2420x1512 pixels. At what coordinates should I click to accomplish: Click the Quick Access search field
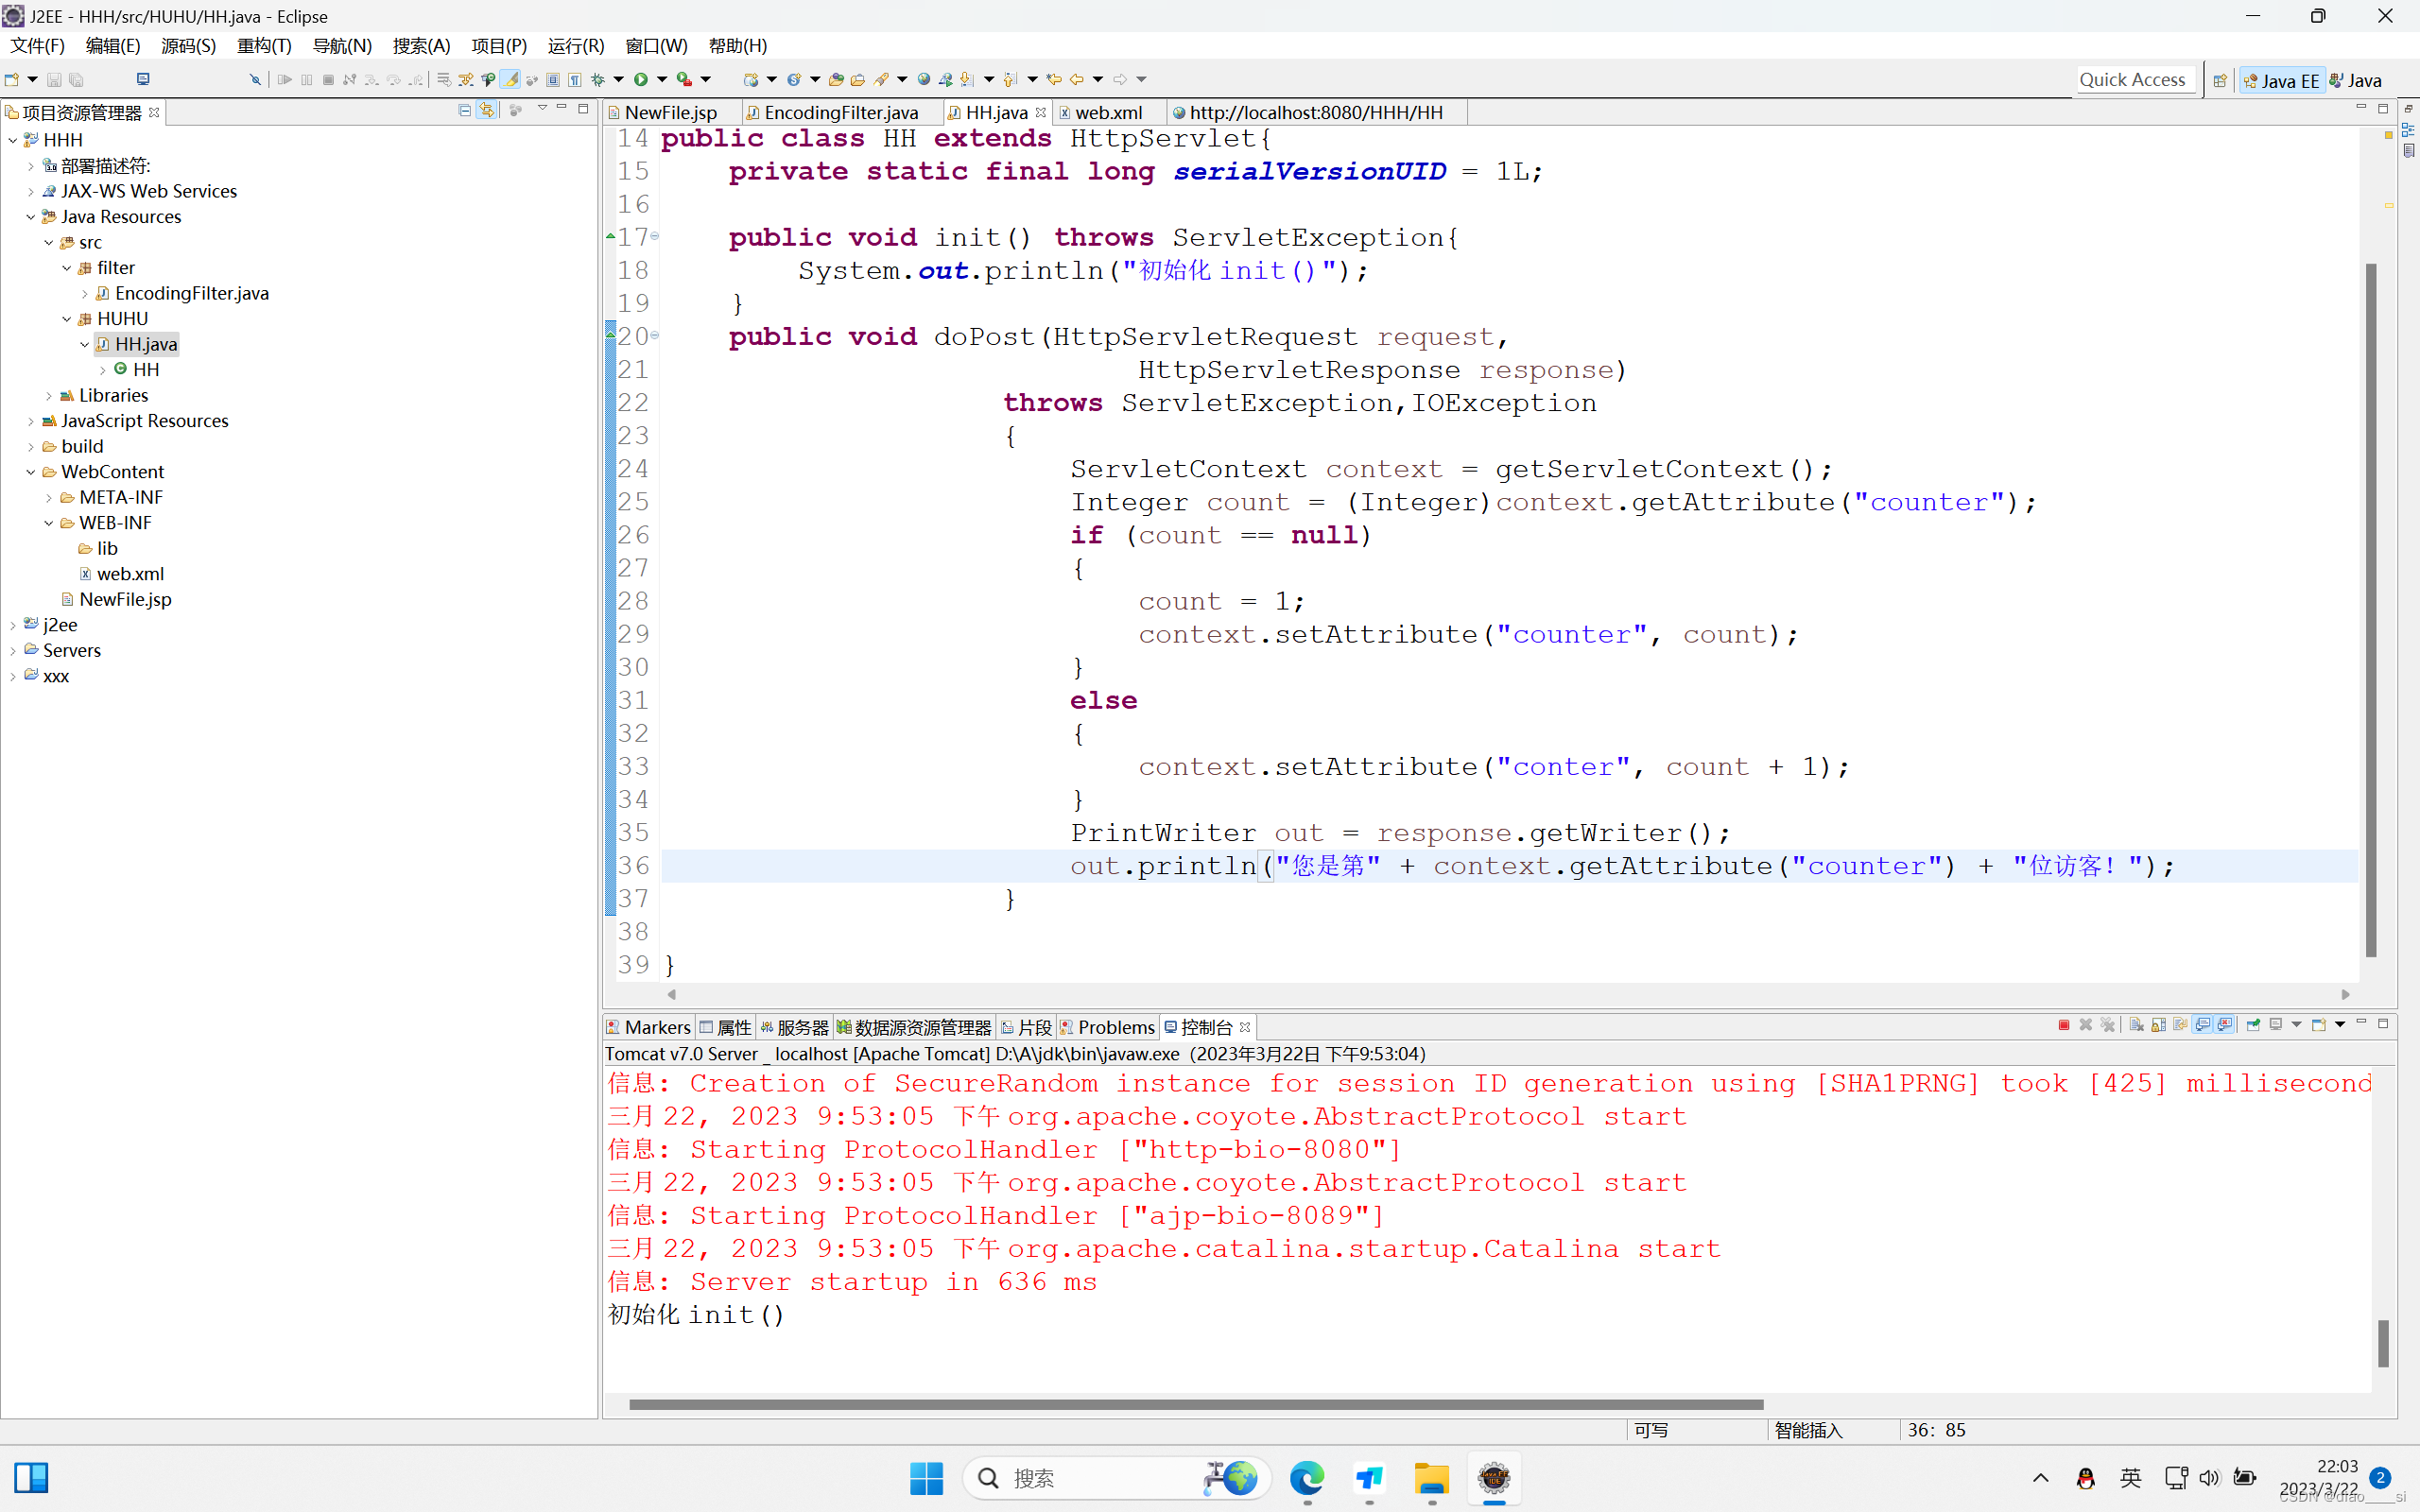pos(2132,80)
